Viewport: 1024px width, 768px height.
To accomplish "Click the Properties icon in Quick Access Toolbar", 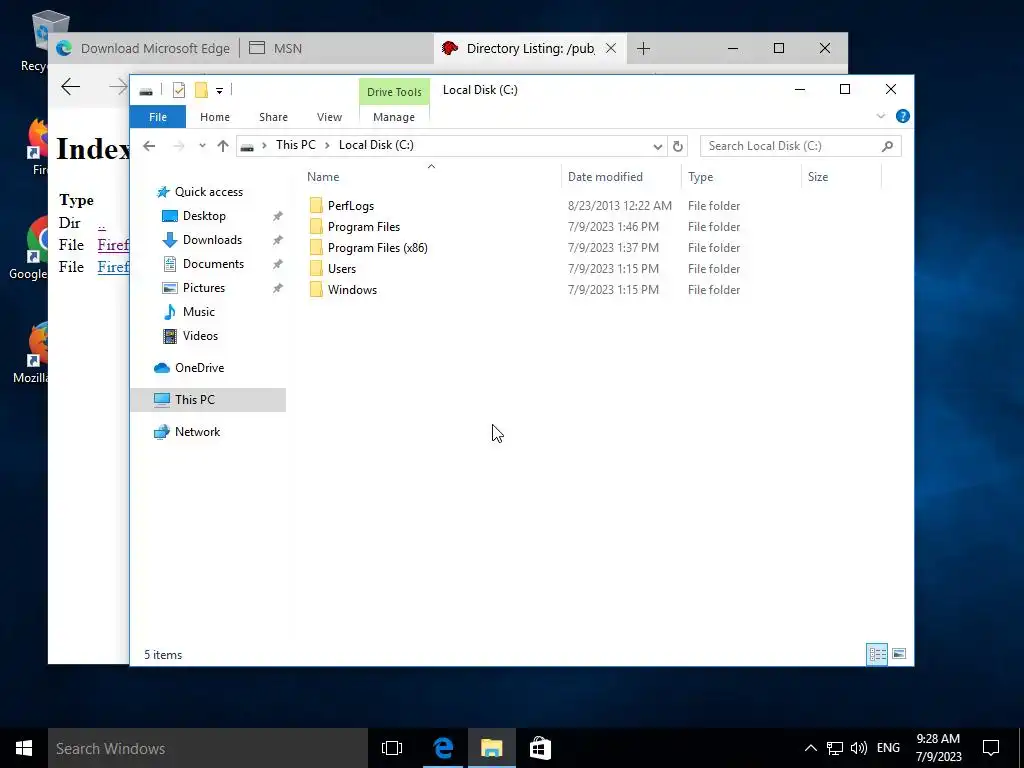I will coord(178,90).
